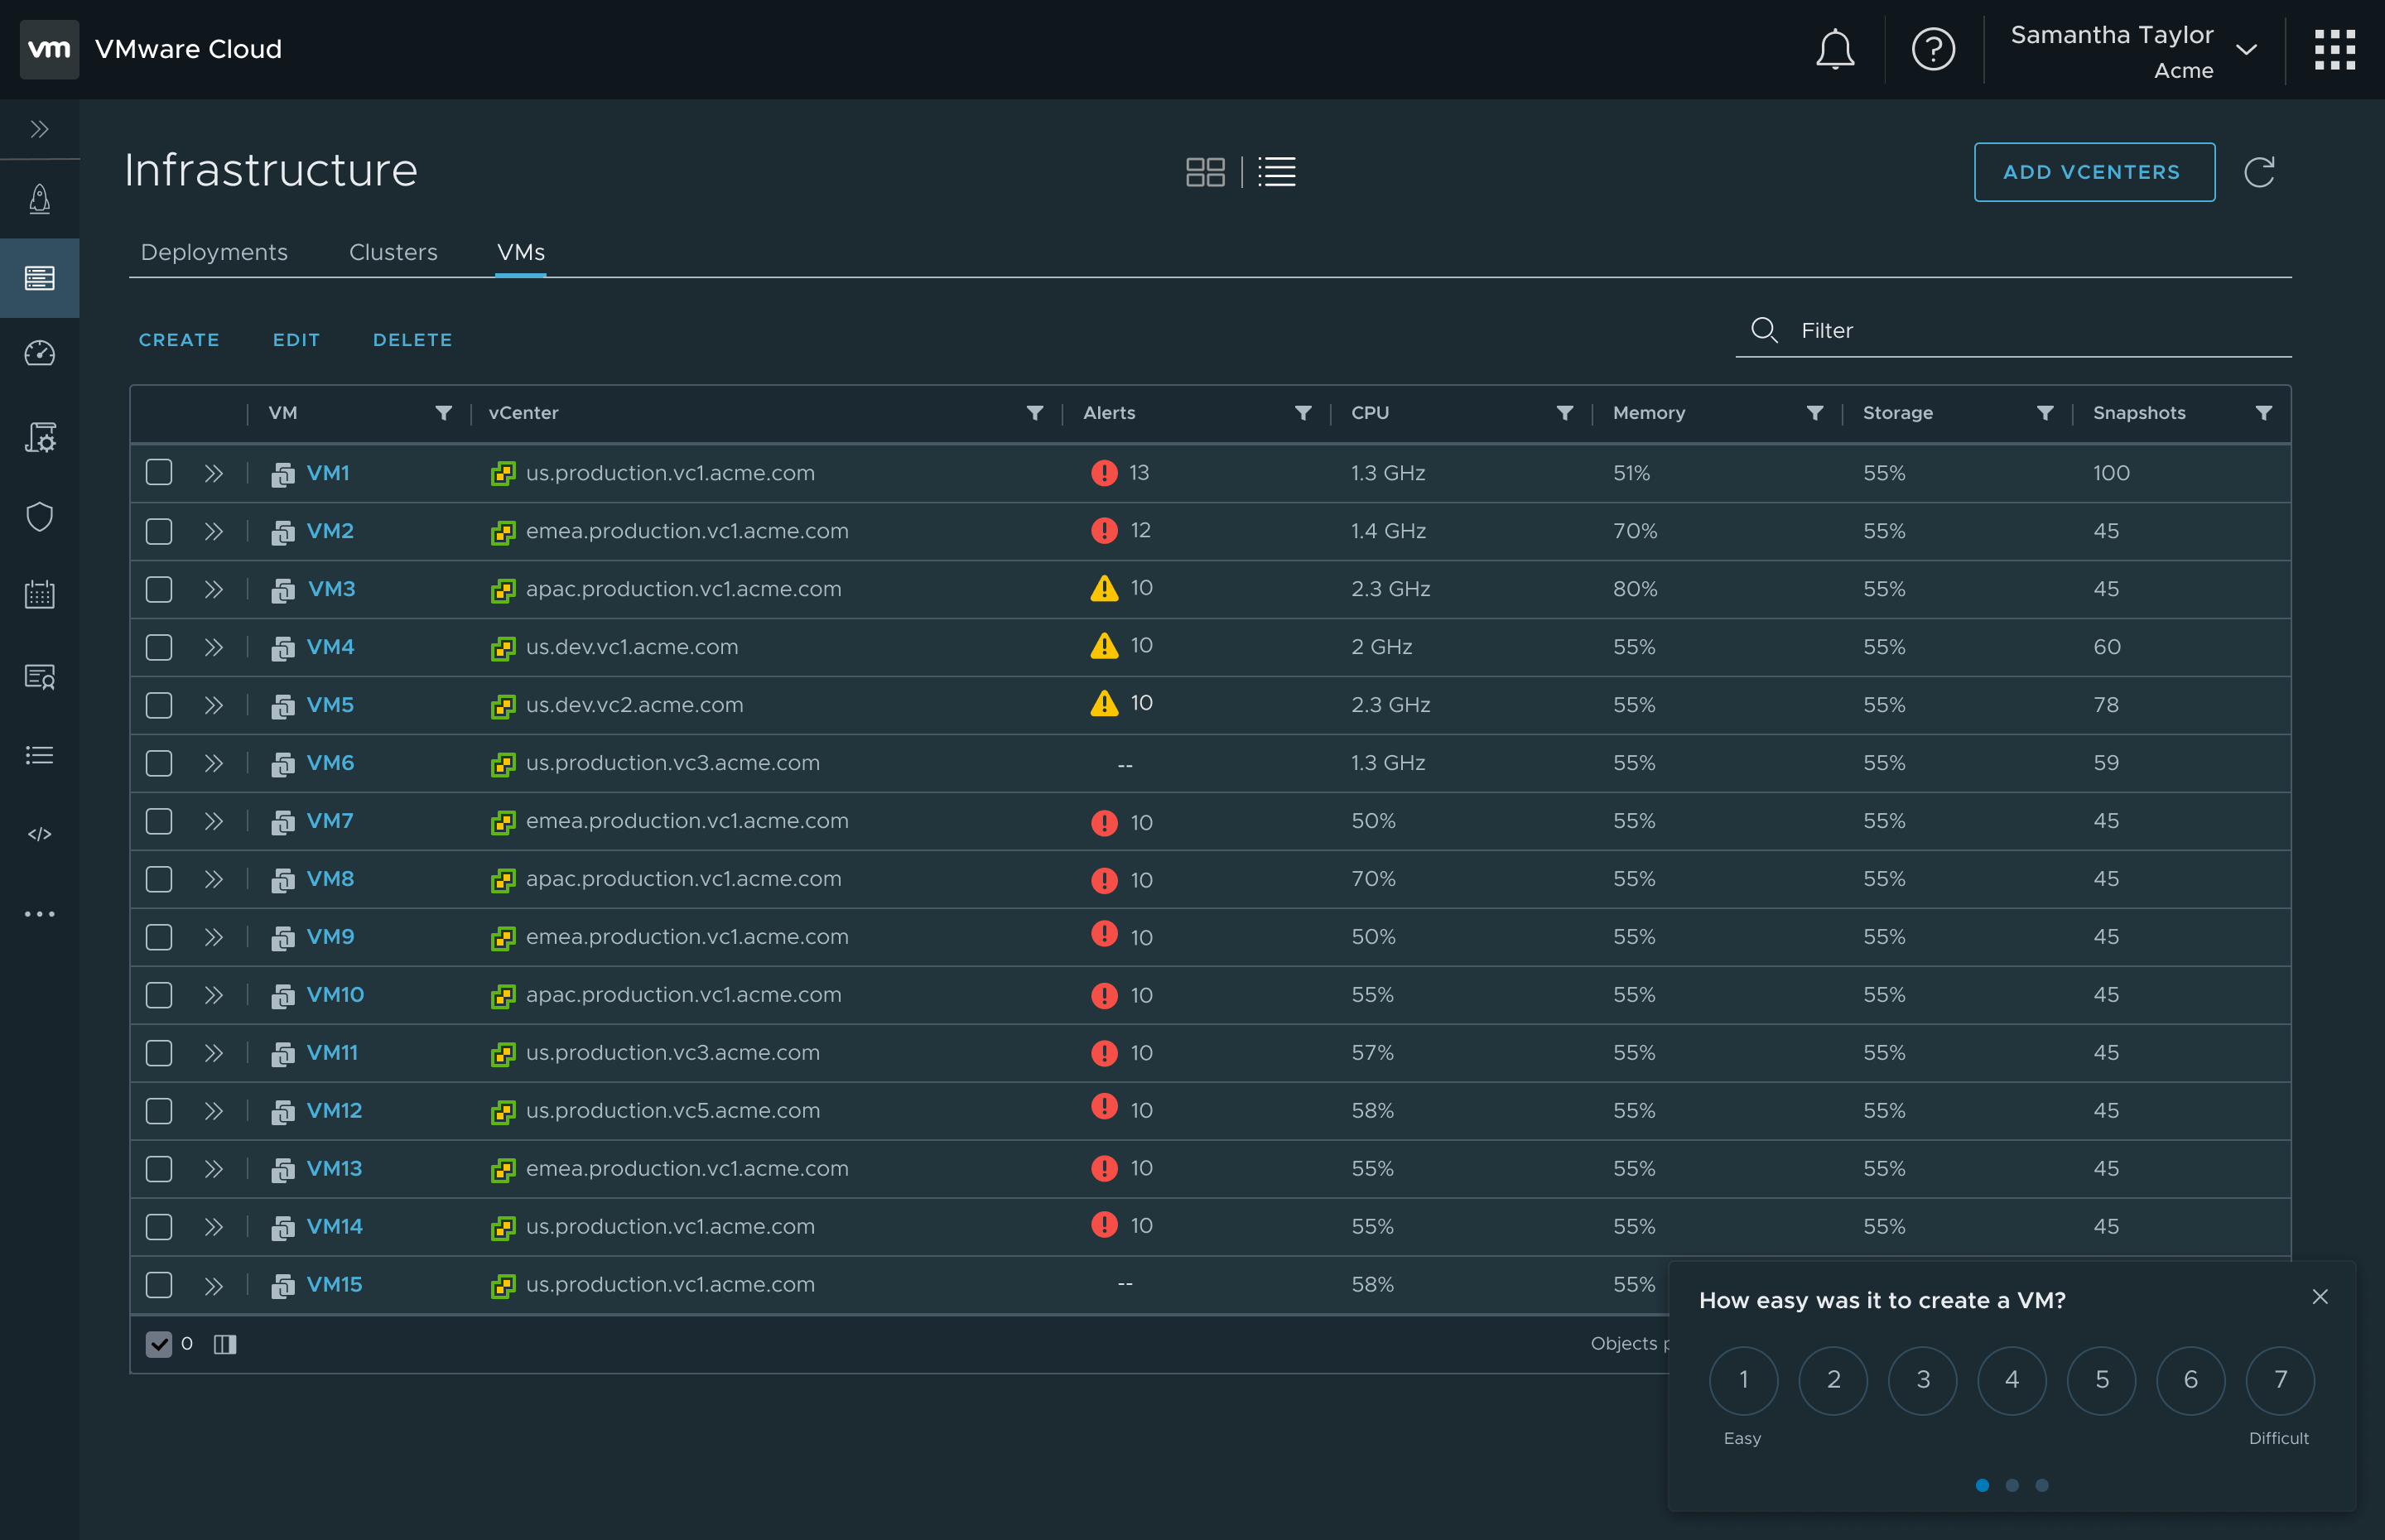Image resolution: width=2385 pixels, height=1540 pixels.
Task: Click the Filter search field
Action: click(2014, 331)
